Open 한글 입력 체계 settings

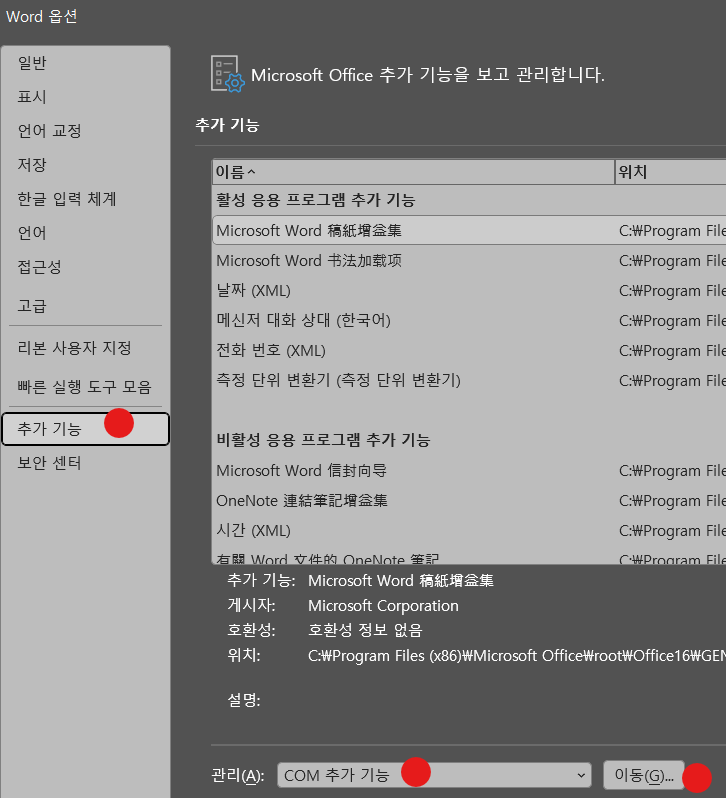(x=85, y=199)
